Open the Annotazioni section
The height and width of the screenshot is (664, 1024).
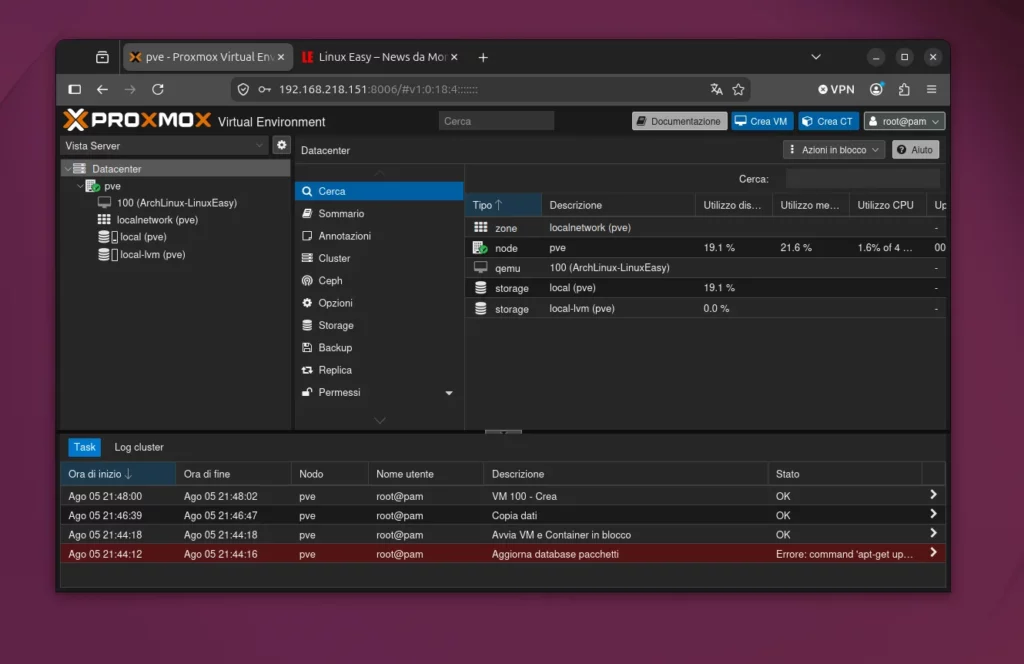[x=379, y=236]
